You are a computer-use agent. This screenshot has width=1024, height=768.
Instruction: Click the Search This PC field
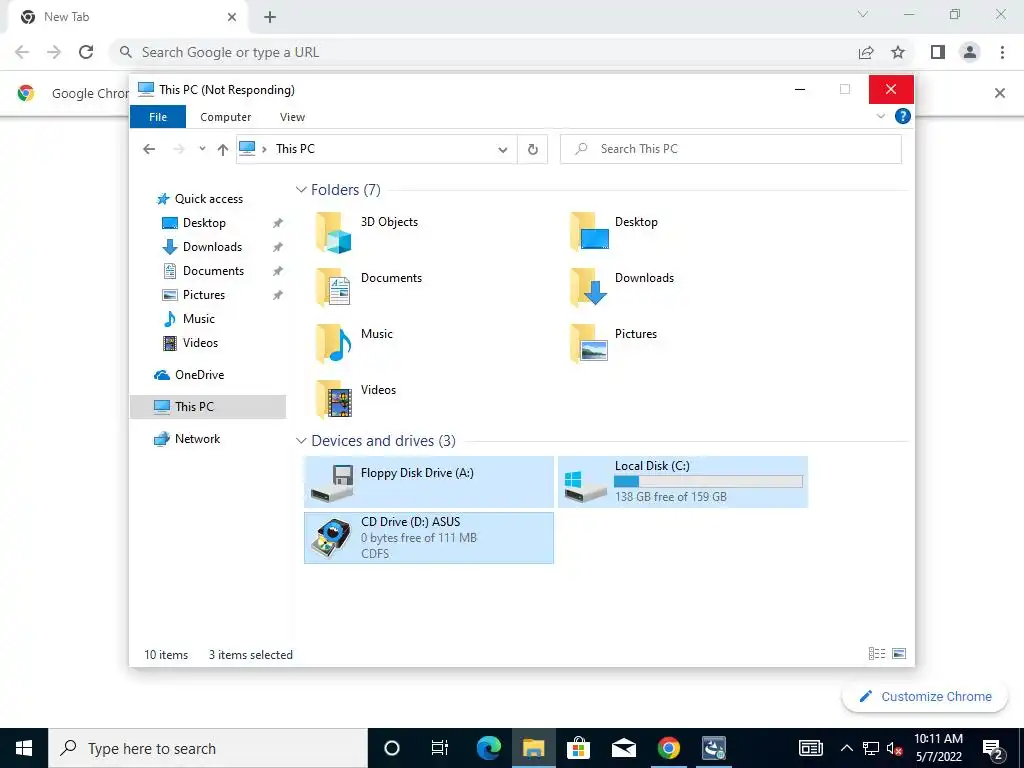[731, 150]
